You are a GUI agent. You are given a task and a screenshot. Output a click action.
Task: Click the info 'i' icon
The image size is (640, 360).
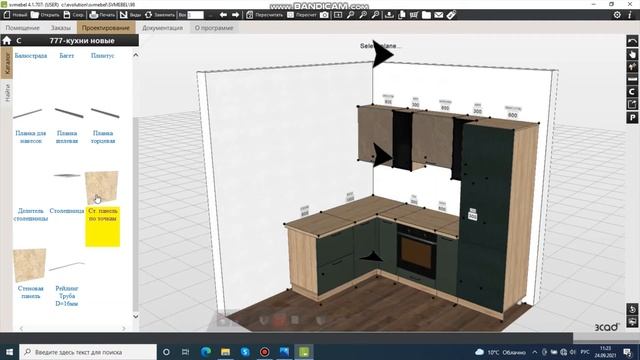(x=630, y=15)
